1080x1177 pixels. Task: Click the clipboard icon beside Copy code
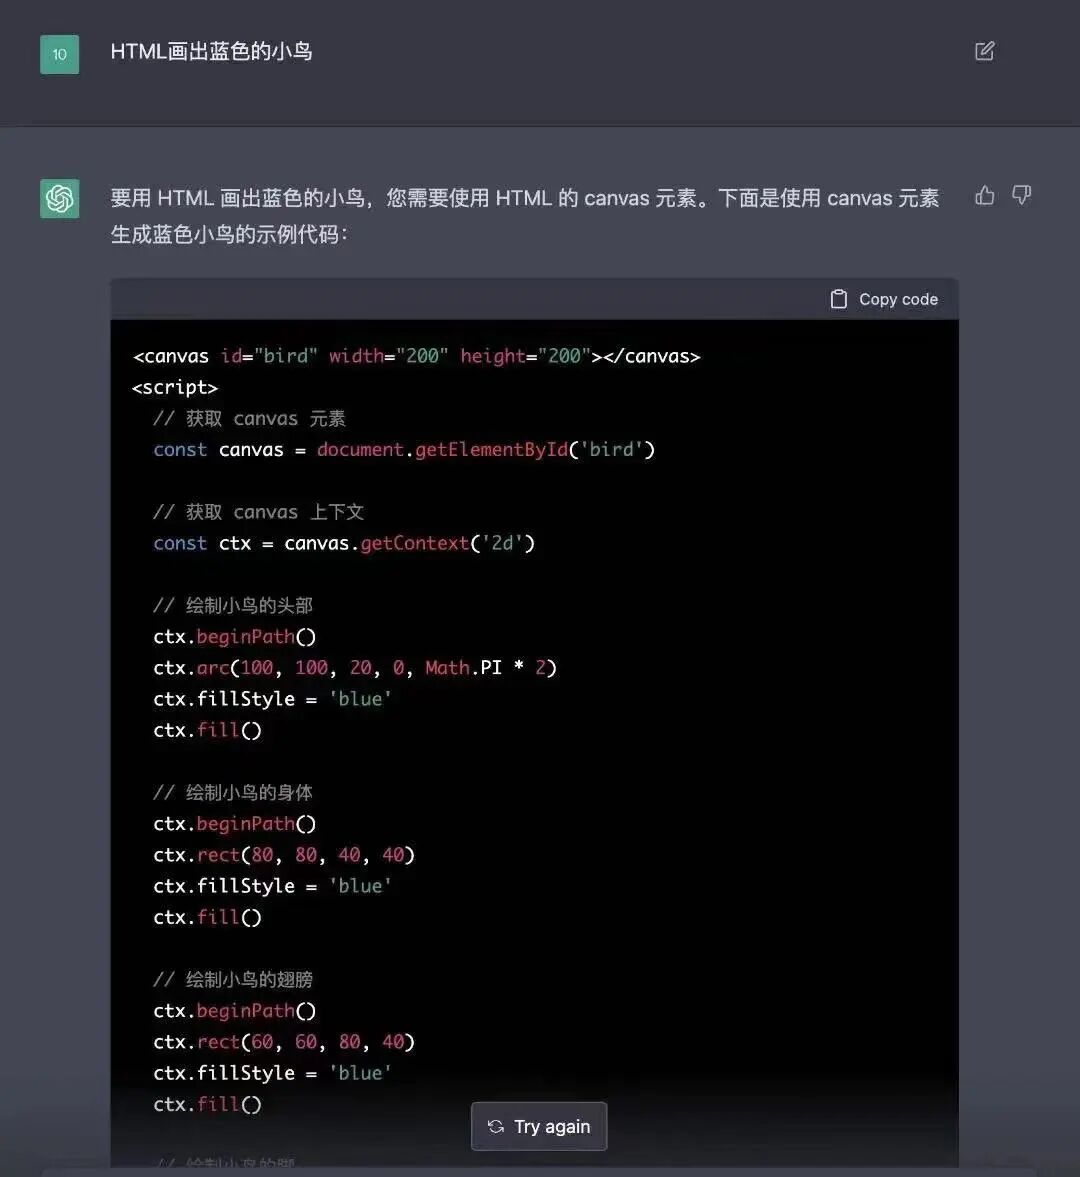coord(838,300)
